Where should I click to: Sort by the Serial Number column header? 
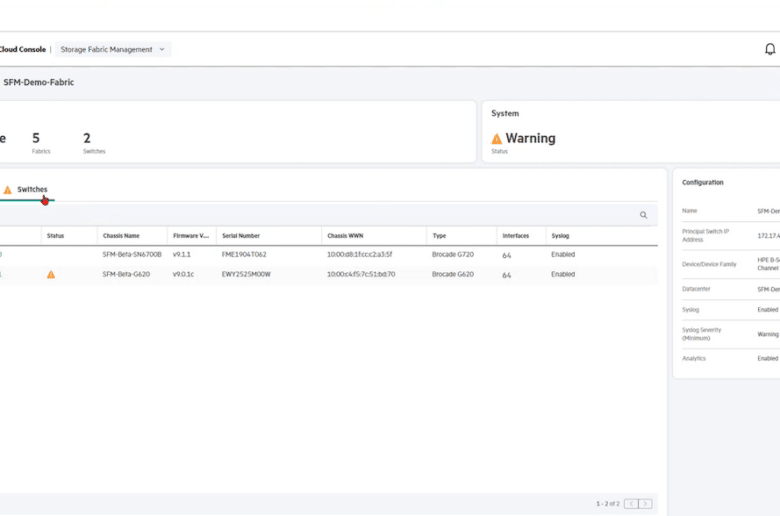click(241, 236)
